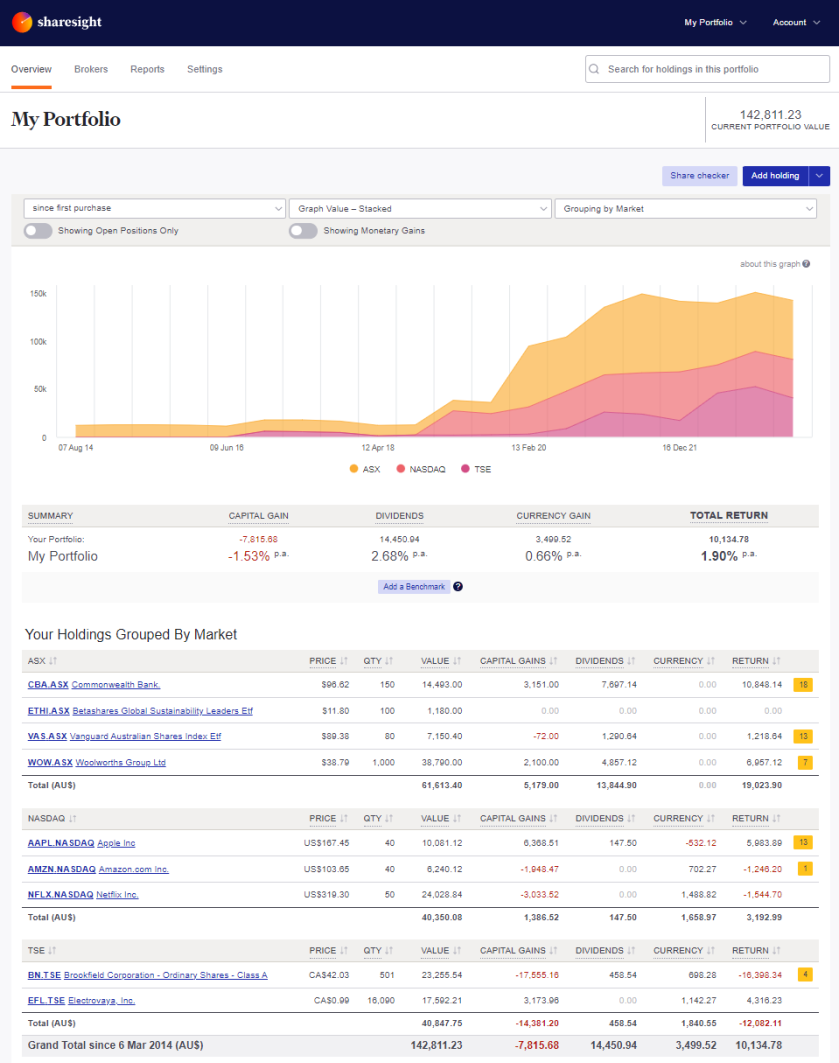Viewport: 839px width, 1063px height.
Task: Sort NASDAQ holdings by Return icon
Action: [776, 818]
